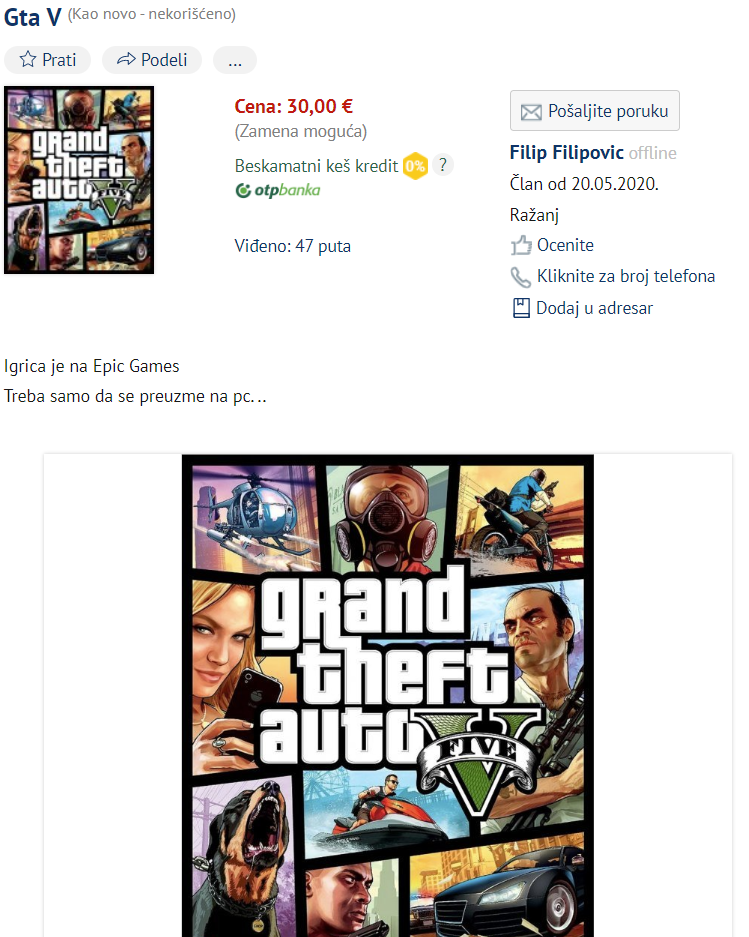The image size is (749, 937).
Task: Click the thumbs-up Ocenite icon
Action: [521, 245]
